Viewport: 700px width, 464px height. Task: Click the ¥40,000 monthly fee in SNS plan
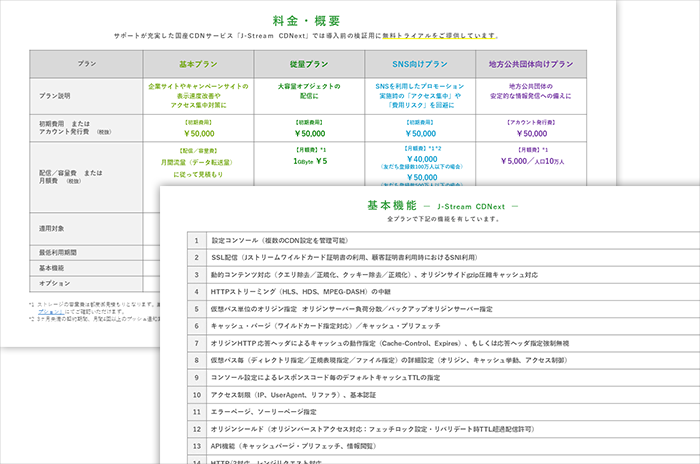point(422,159)
